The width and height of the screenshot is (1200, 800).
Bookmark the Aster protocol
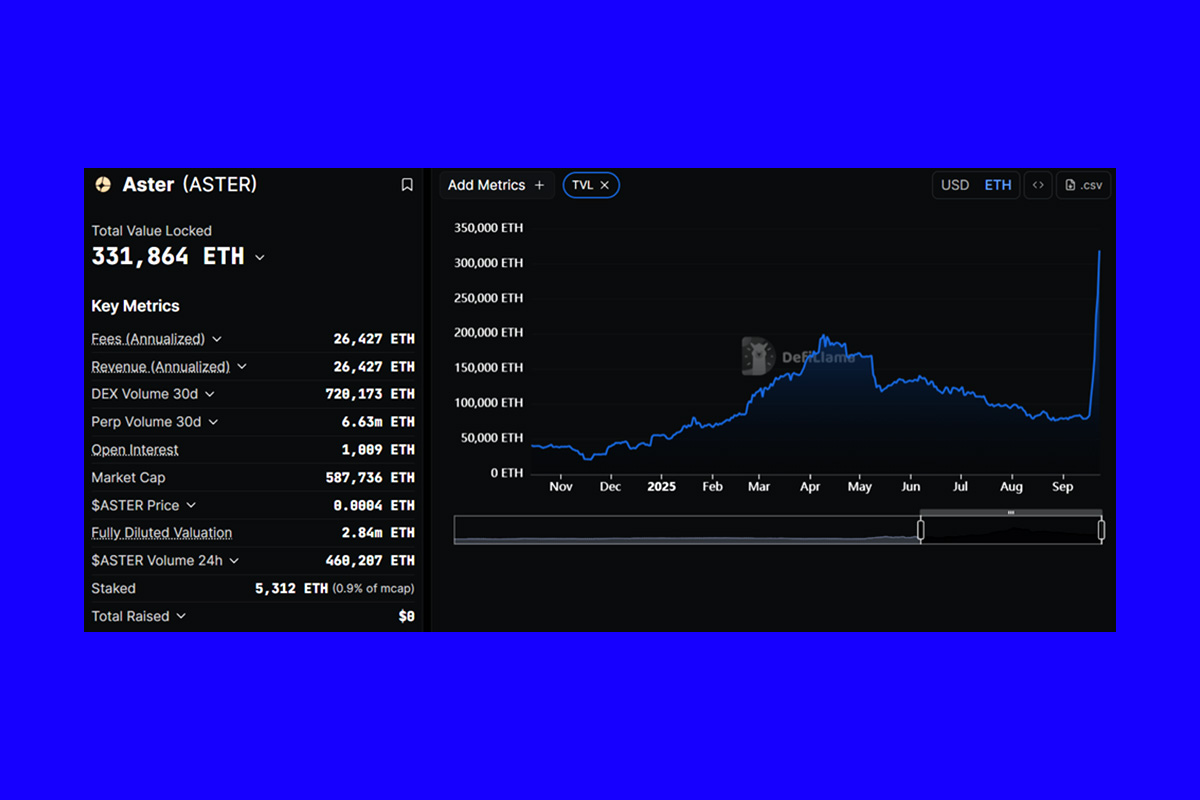[407, 185]
